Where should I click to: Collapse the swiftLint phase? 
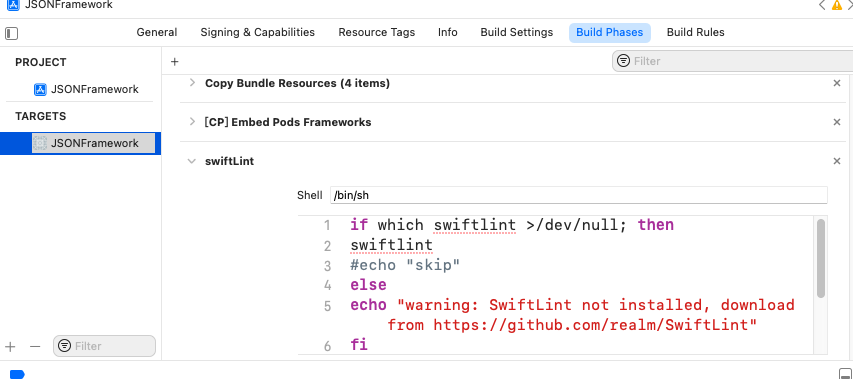191,161
